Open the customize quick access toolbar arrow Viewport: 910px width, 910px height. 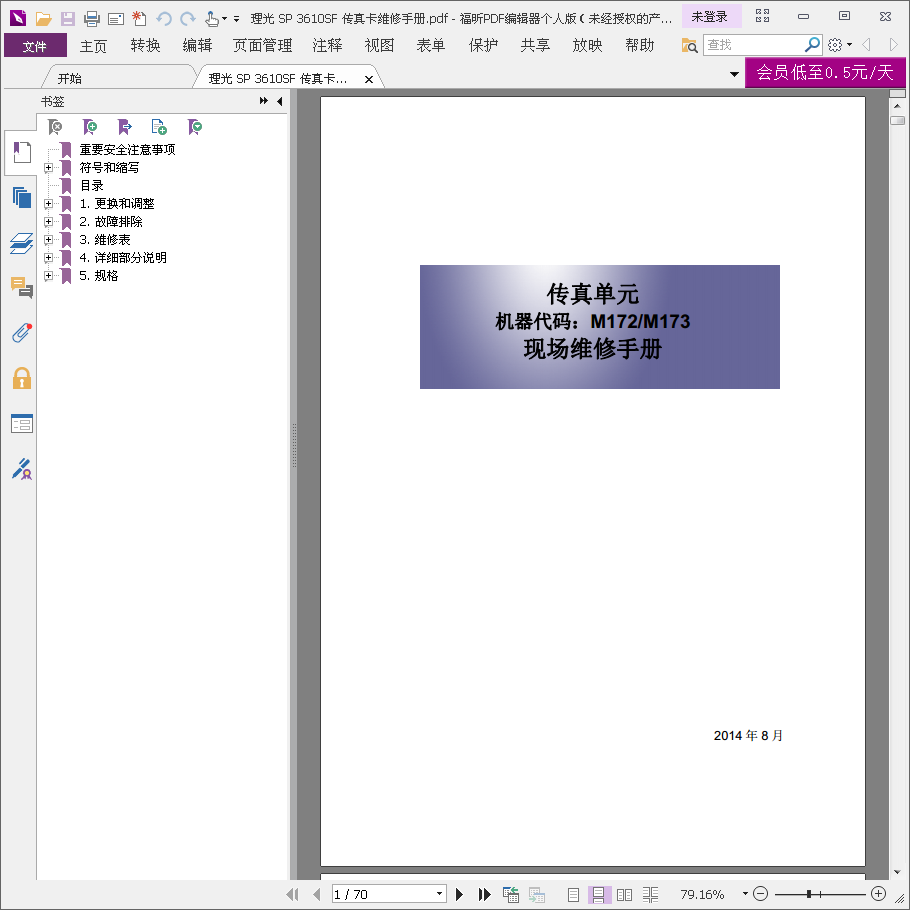pos(236,19)
